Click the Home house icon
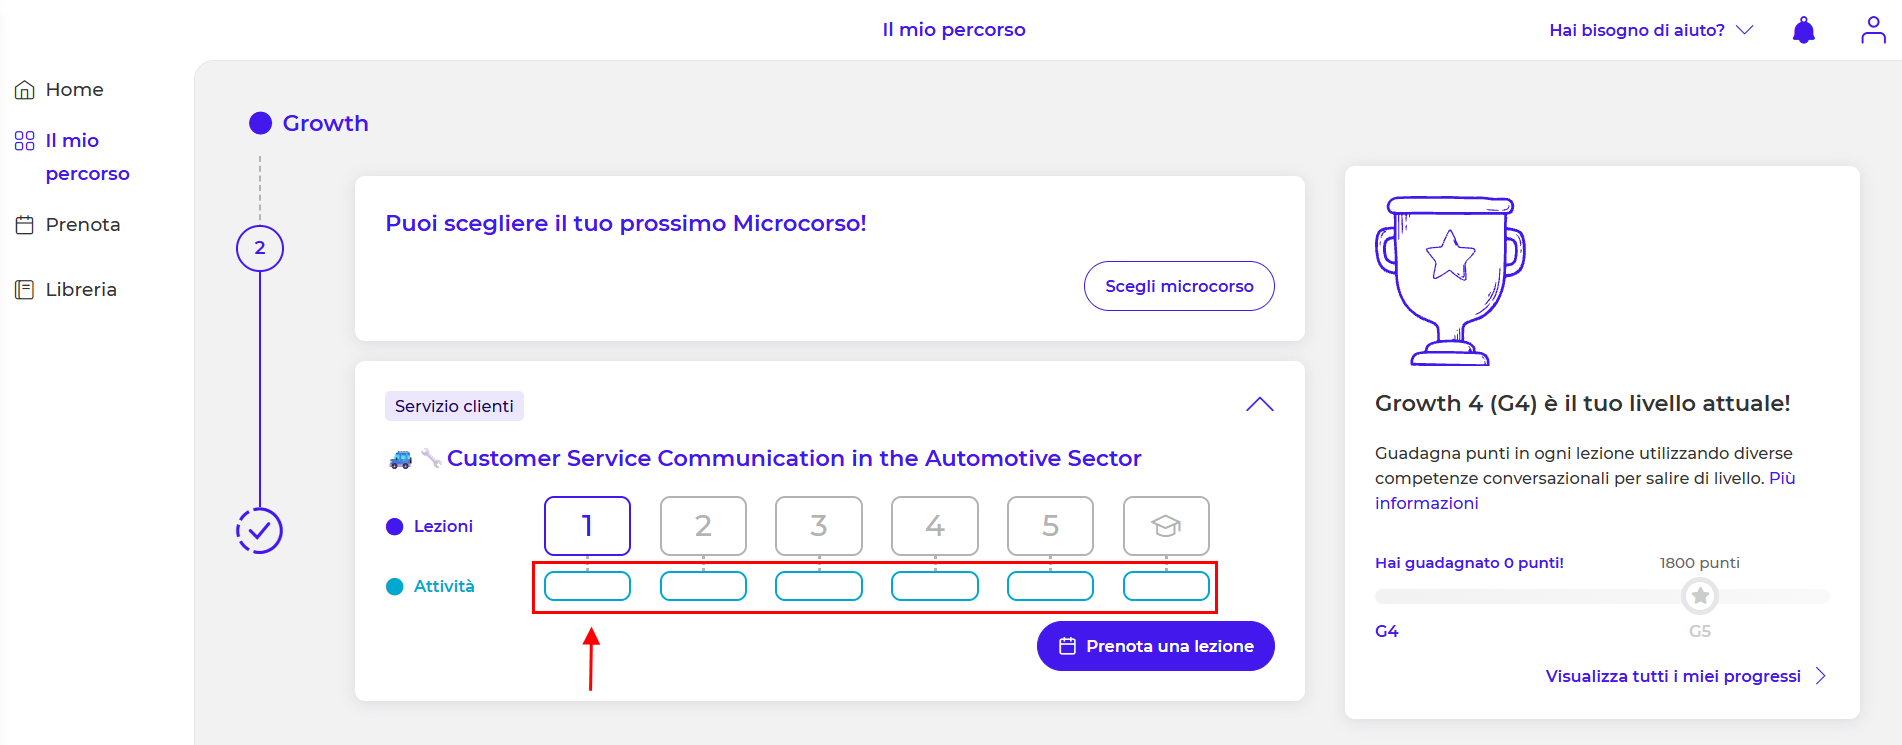 click(x=25, y=90)
